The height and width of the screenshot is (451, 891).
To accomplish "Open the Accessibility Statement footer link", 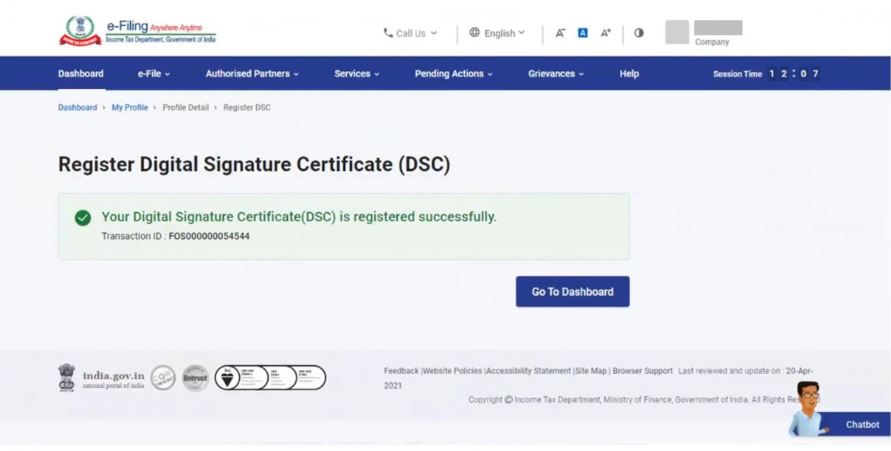I will coord(529,371).
